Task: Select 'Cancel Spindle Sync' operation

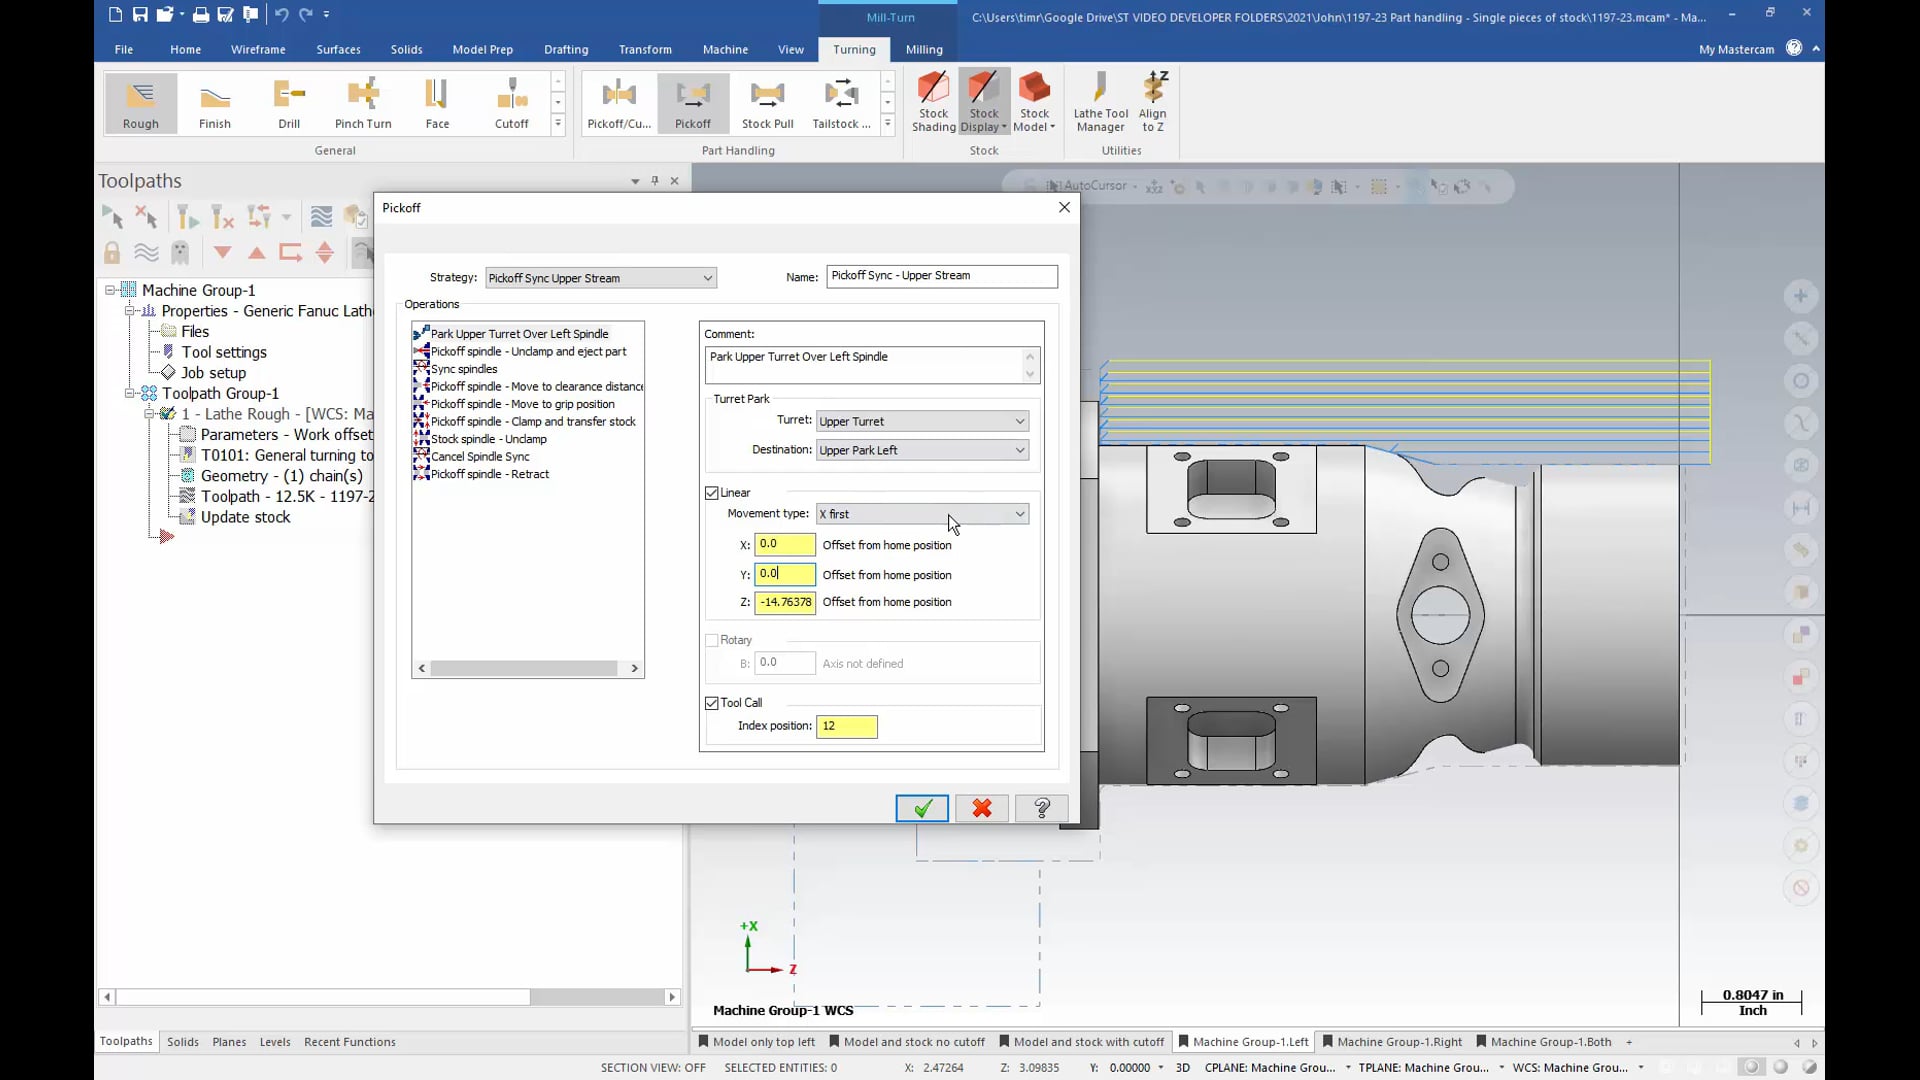Action: click(x=480, y=457)
